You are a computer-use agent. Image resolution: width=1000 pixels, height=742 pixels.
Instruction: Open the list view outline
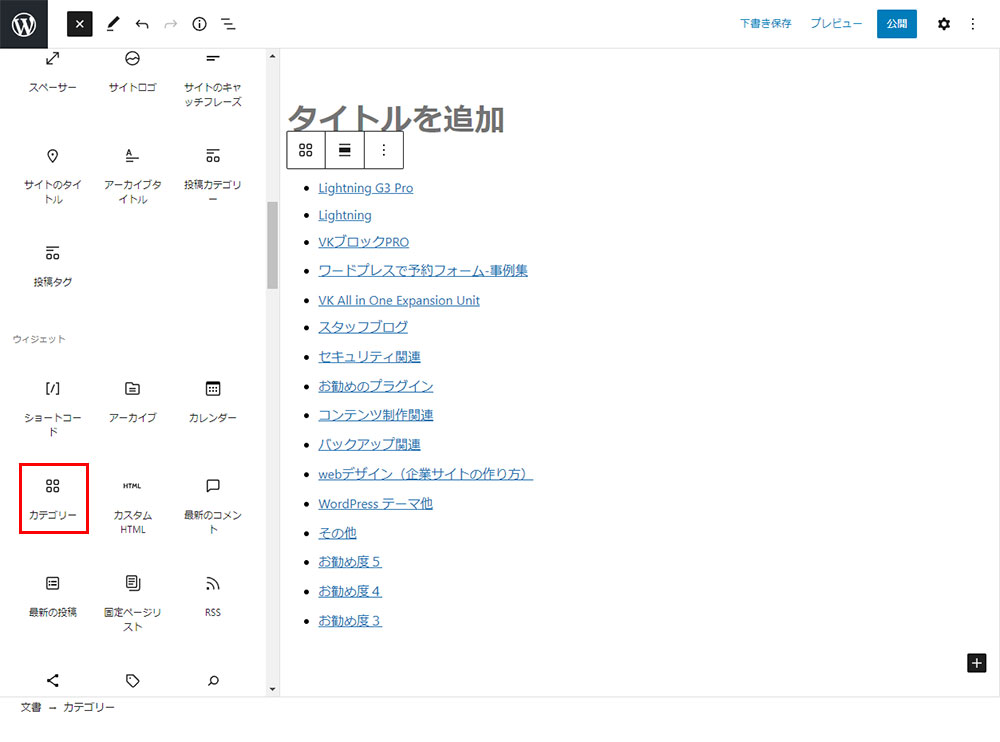228,24
